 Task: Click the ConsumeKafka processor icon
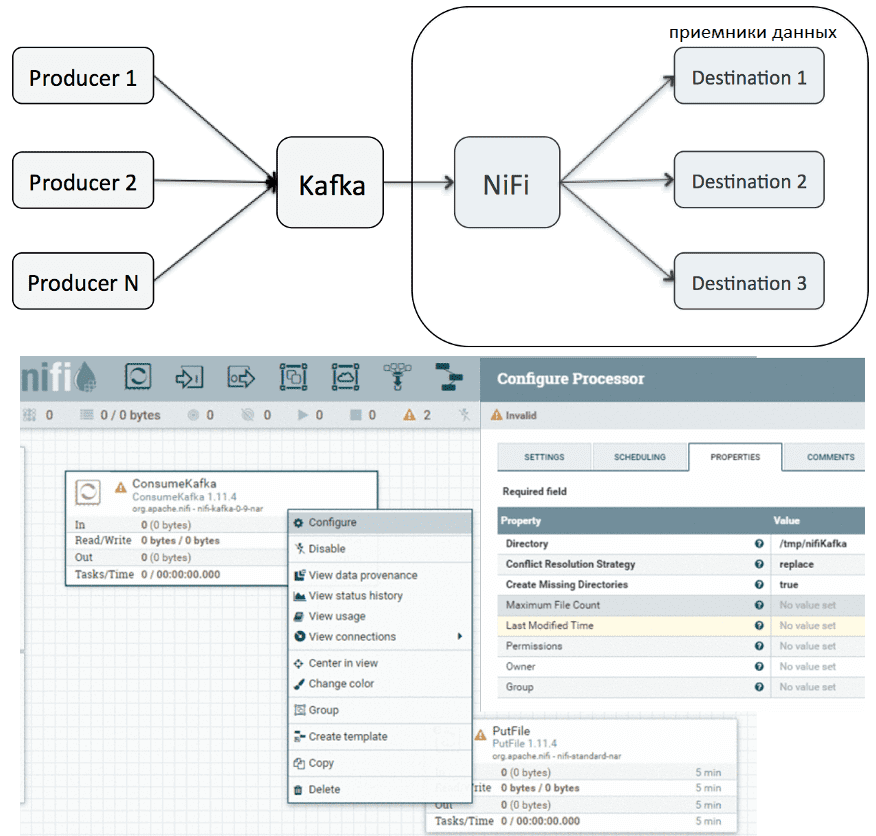tap(88, 492)
